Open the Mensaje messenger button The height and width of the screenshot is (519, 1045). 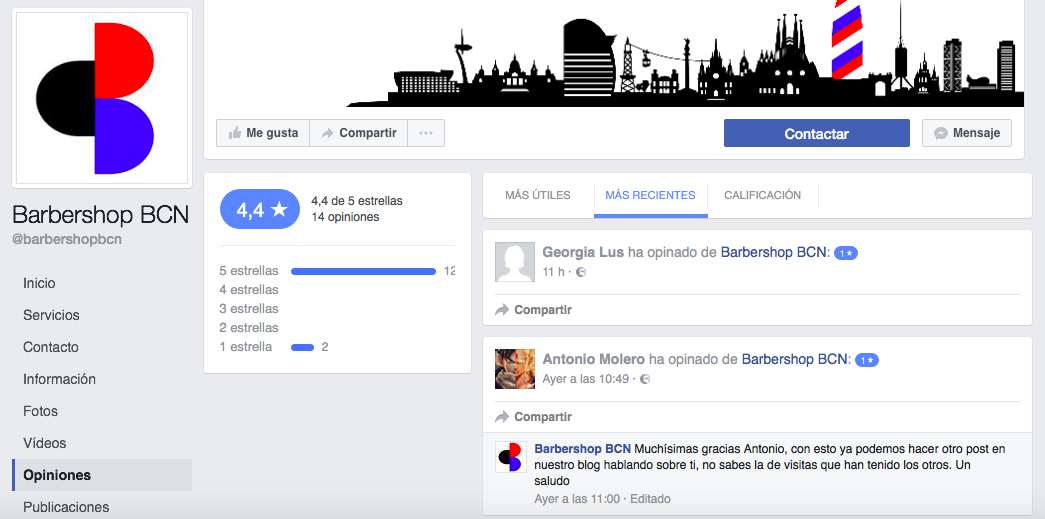coord(966,133)
